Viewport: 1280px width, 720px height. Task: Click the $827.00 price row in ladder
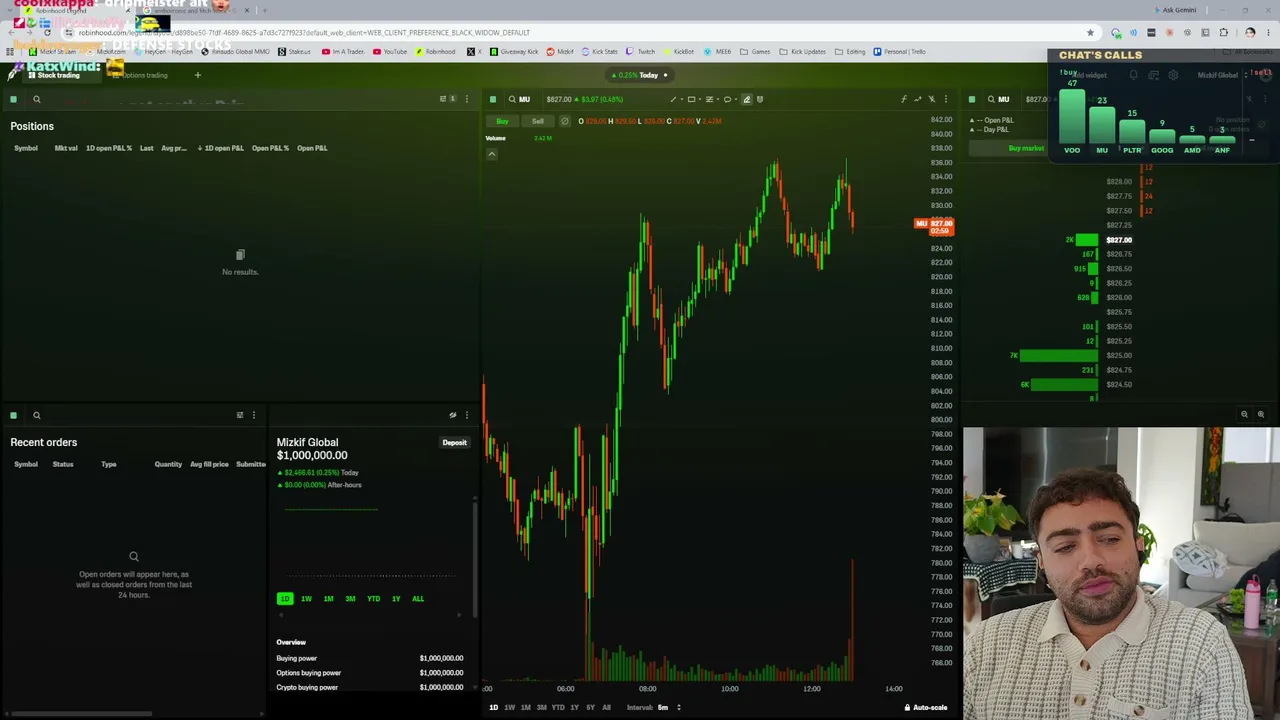click(1119, 240)
